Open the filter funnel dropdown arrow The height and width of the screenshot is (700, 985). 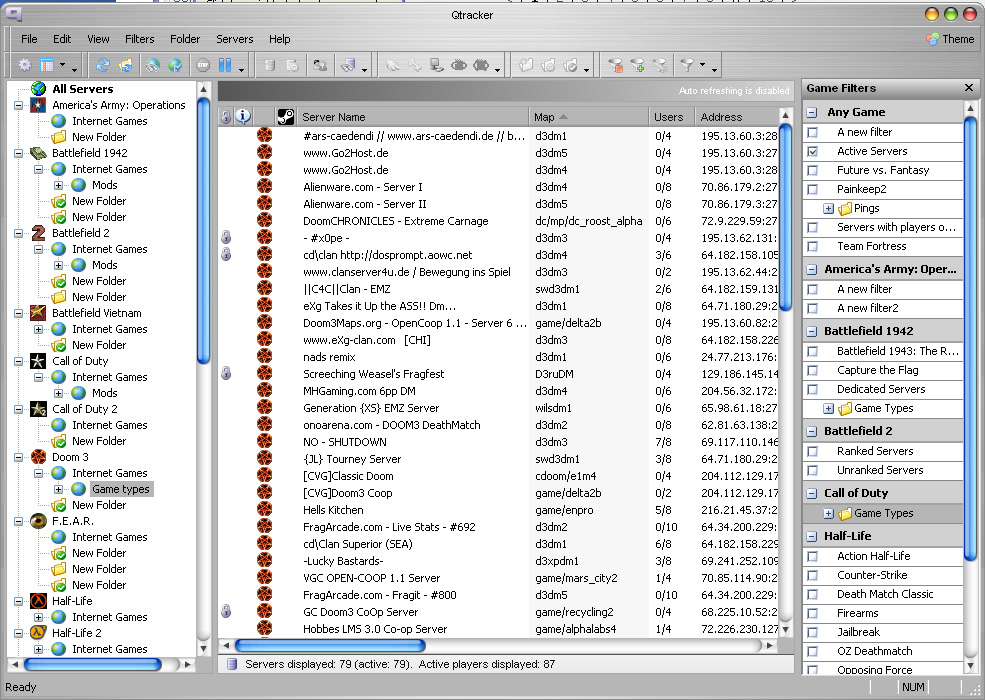pyautogui.click(x=702, y=65)
